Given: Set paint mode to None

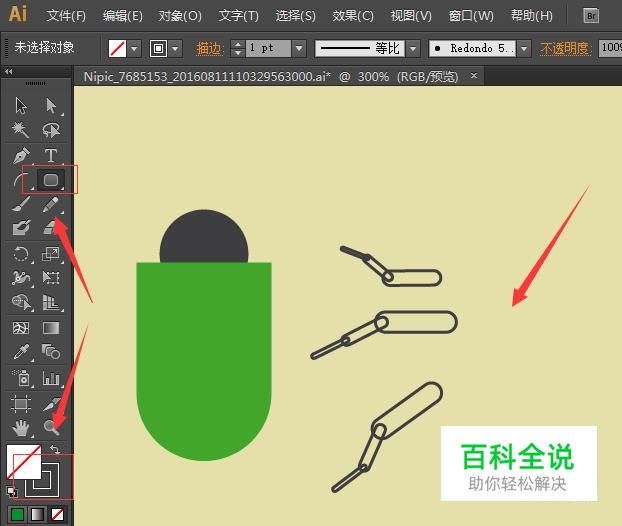Looking at the screenshot, I should (x=57, y=514).
